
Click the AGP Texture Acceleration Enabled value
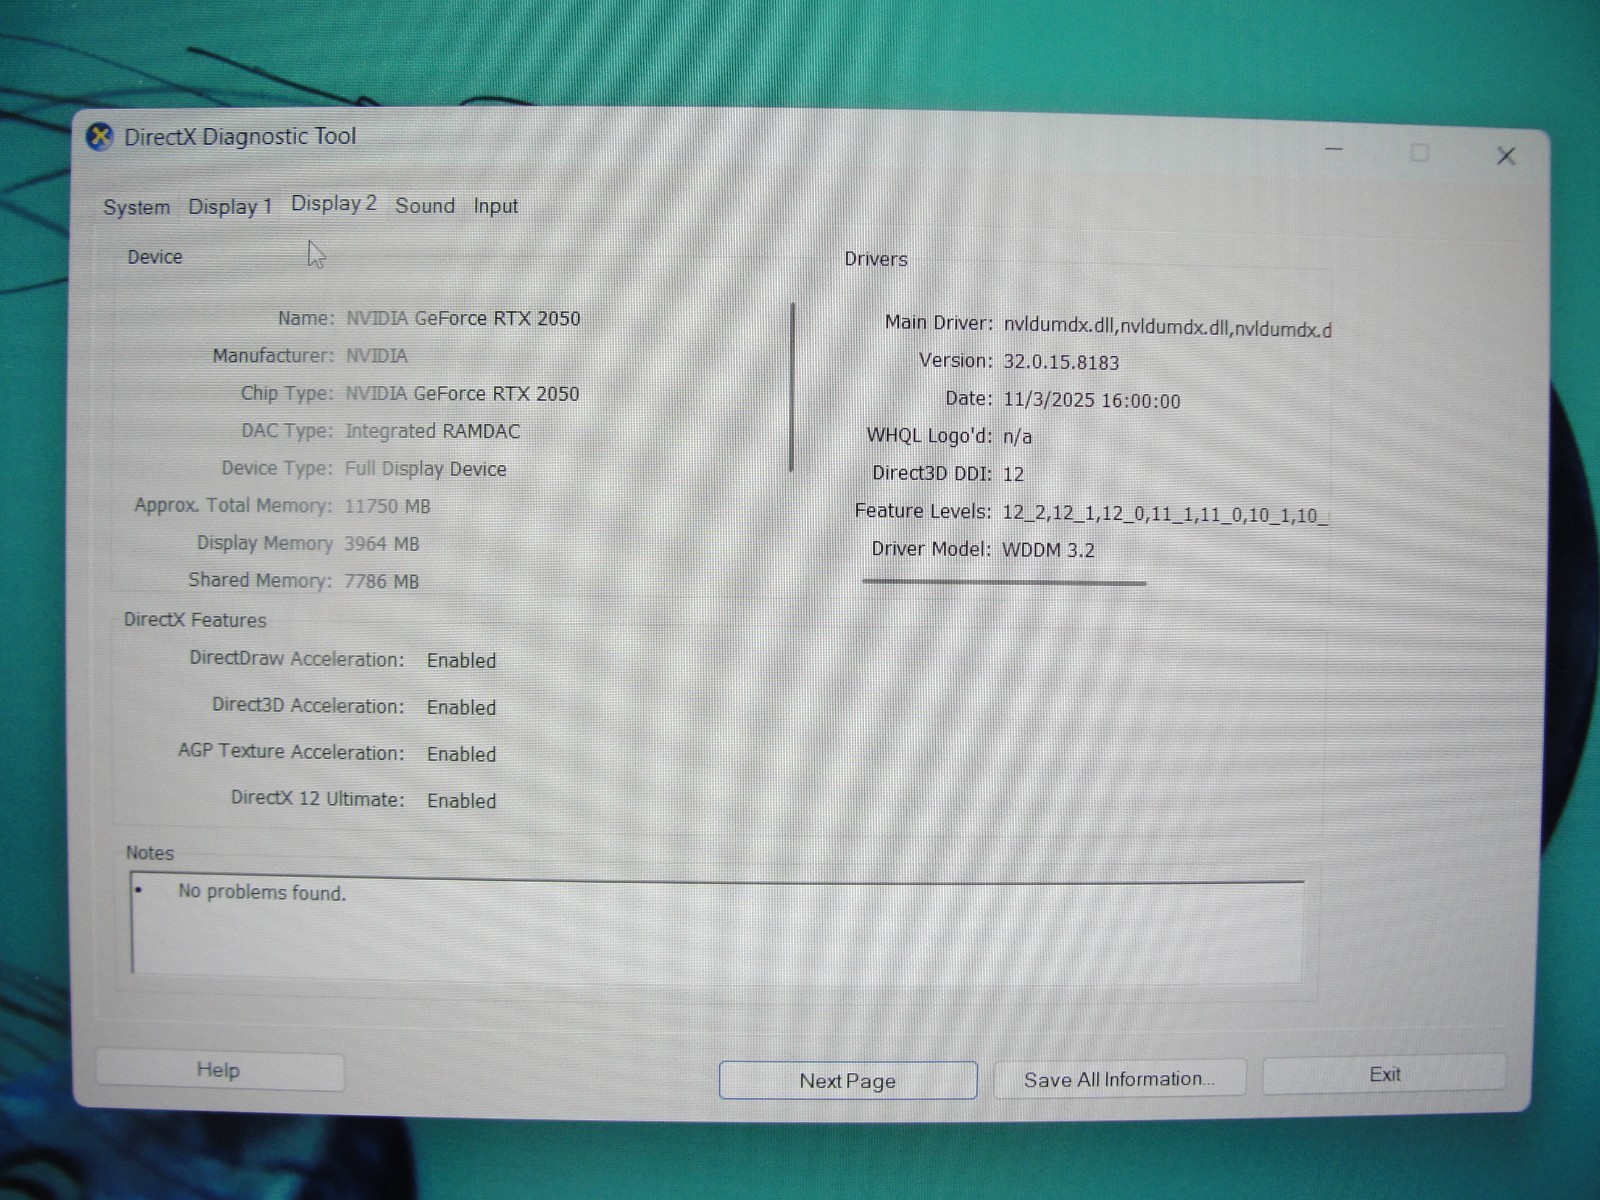462,755
